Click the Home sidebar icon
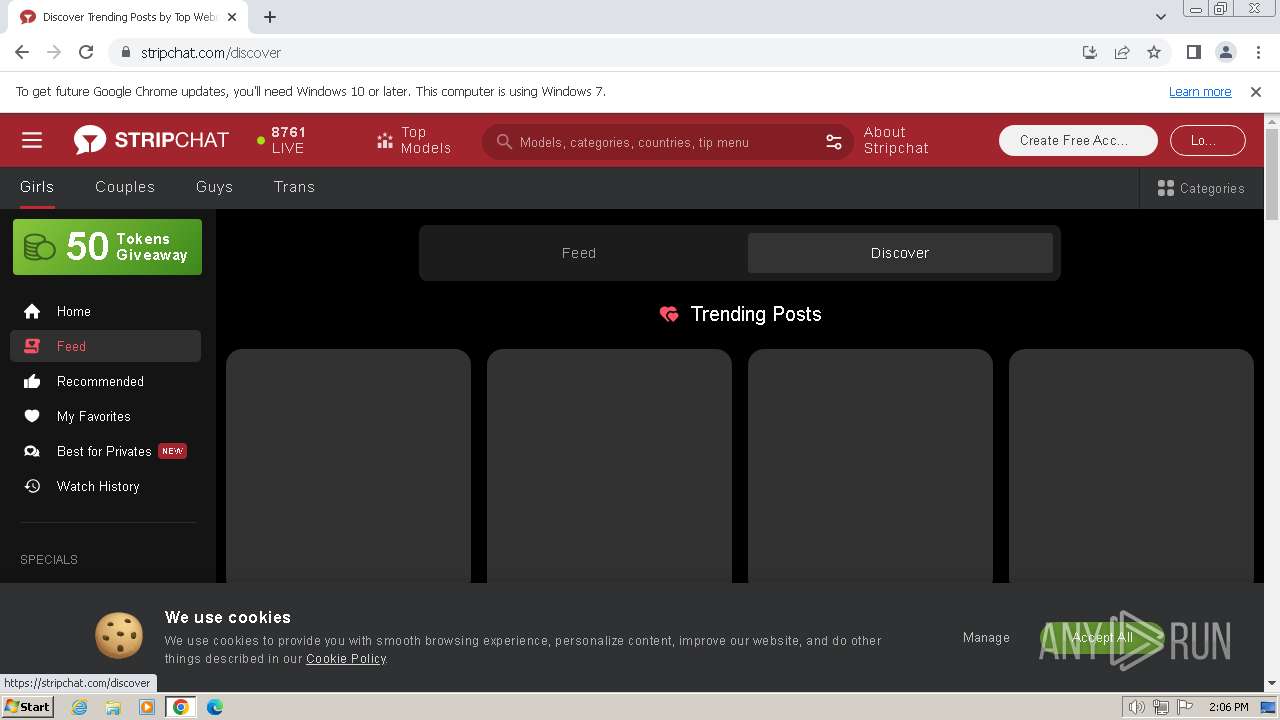Image resolution: width=1280 pixels, height=720 pixels. tap(32, 311)
